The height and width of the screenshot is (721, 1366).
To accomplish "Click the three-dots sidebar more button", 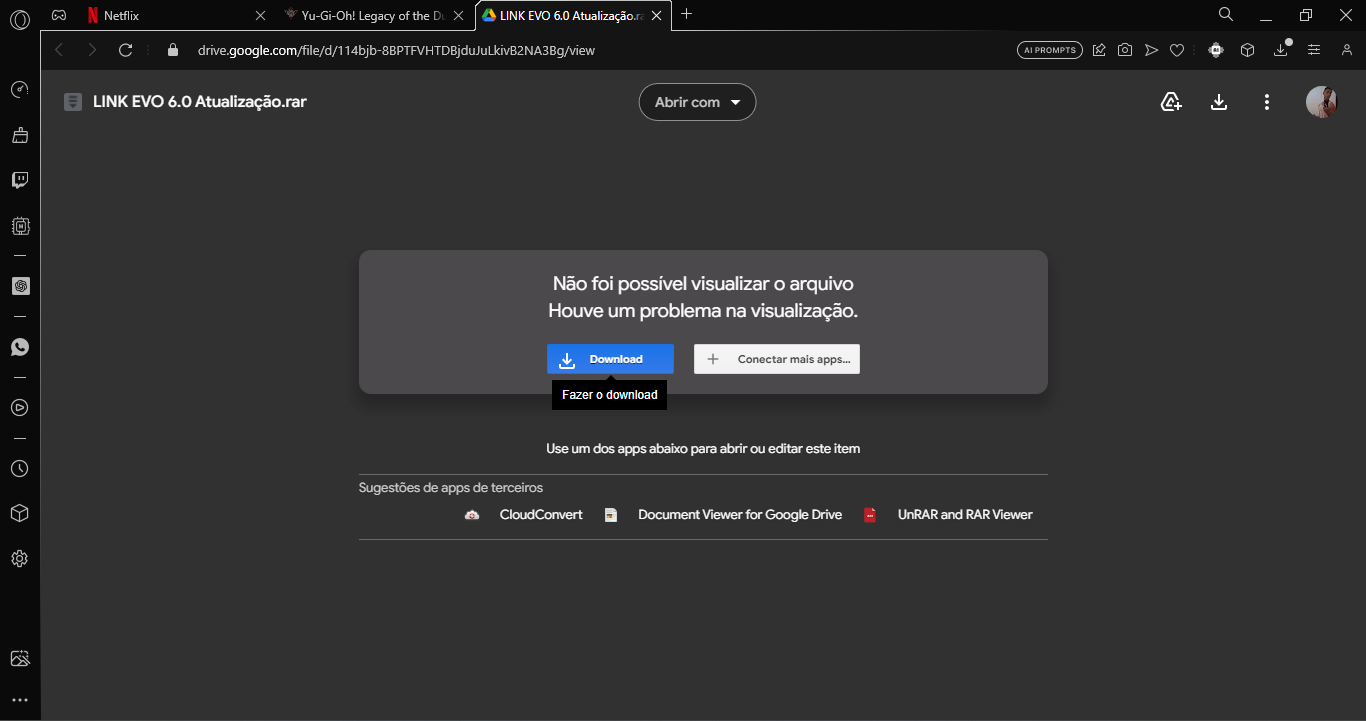I will (20, 700).
